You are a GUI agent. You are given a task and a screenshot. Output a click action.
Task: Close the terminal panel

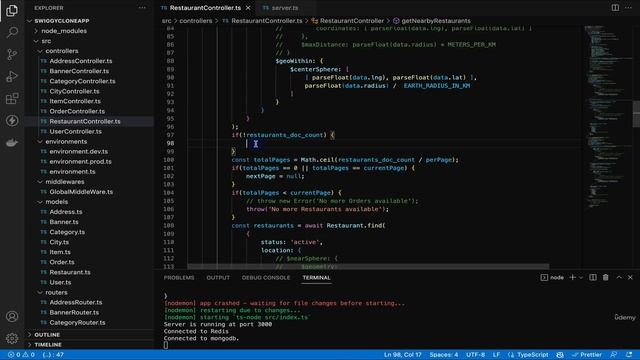[x=630, y=278]
